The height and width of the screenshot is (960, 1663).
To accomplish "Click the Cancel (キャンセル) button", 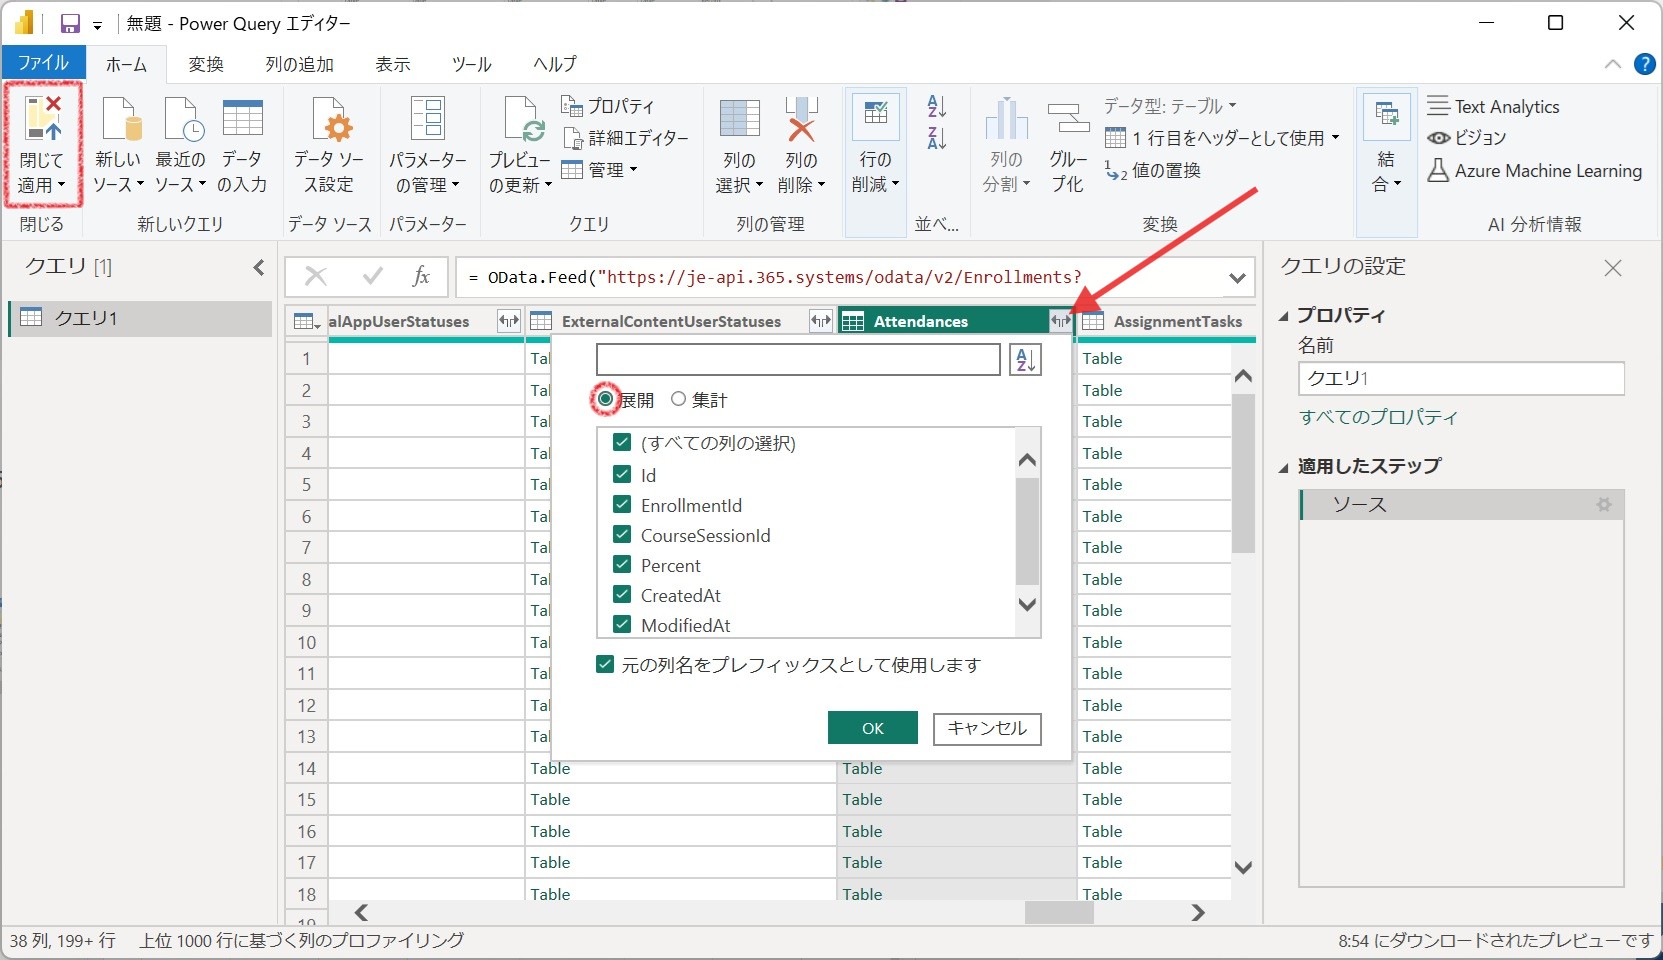I will tap(987, 728).
